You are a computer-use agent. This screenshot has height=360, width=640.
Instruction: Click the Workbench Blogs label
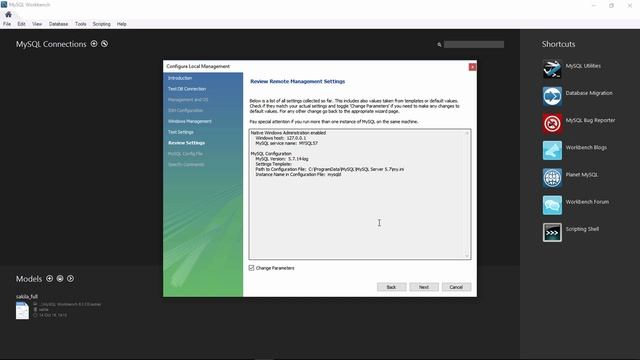pos(586,147)
